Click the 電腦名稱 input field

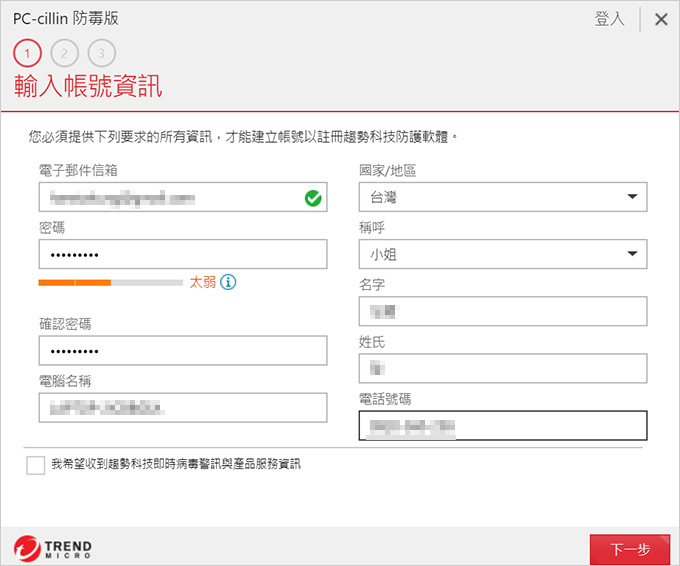pos(183,408)
